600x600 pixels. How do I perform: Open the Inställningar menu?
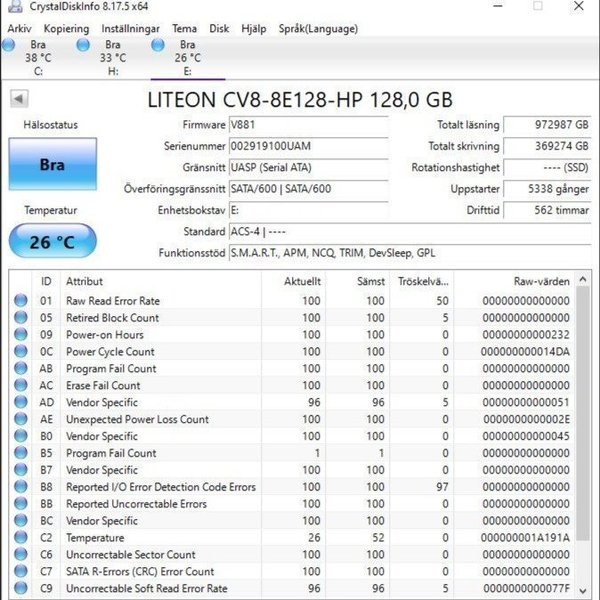point(130,29)
